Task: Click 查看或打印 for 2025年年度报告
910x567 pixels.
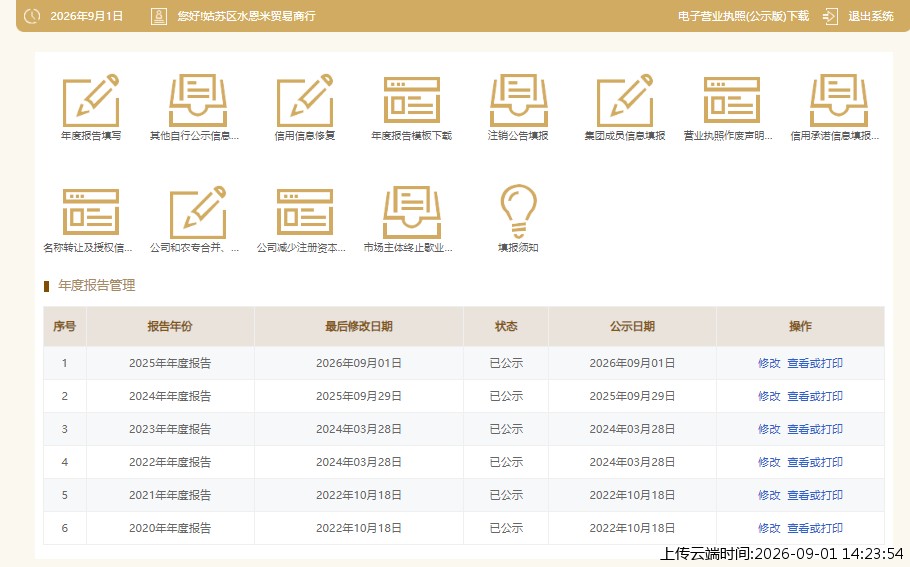Action: click(x=815, y=363)
